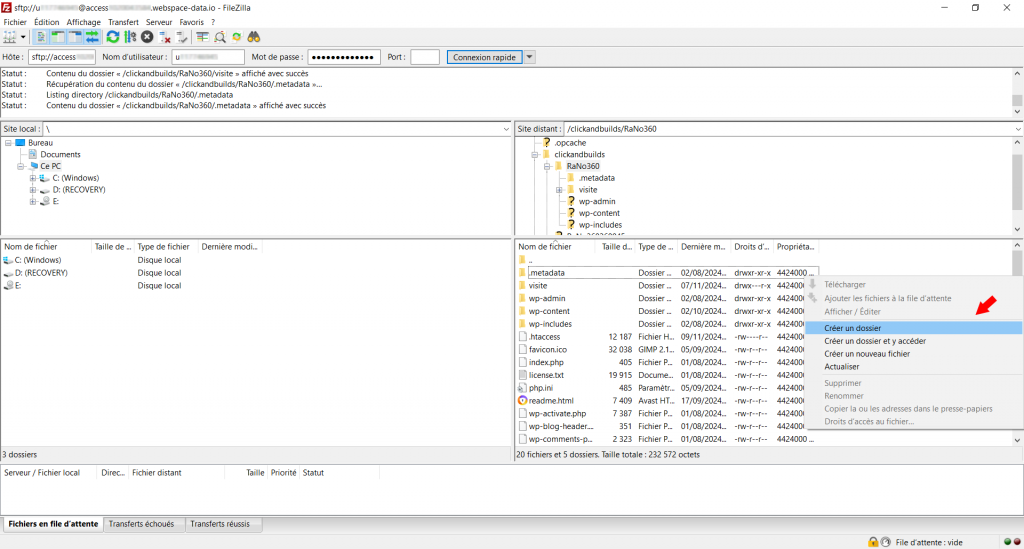The image size is (1024, 549).
Task: Open the Transfert menu
Action: [x=123, y=22]
